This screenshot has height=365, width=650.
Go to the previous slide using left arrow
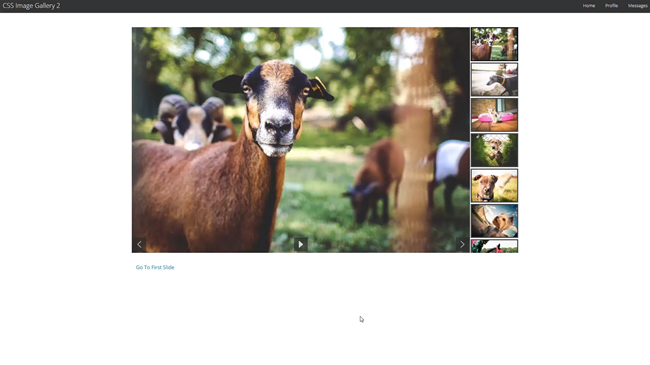(x=139, y=244)
